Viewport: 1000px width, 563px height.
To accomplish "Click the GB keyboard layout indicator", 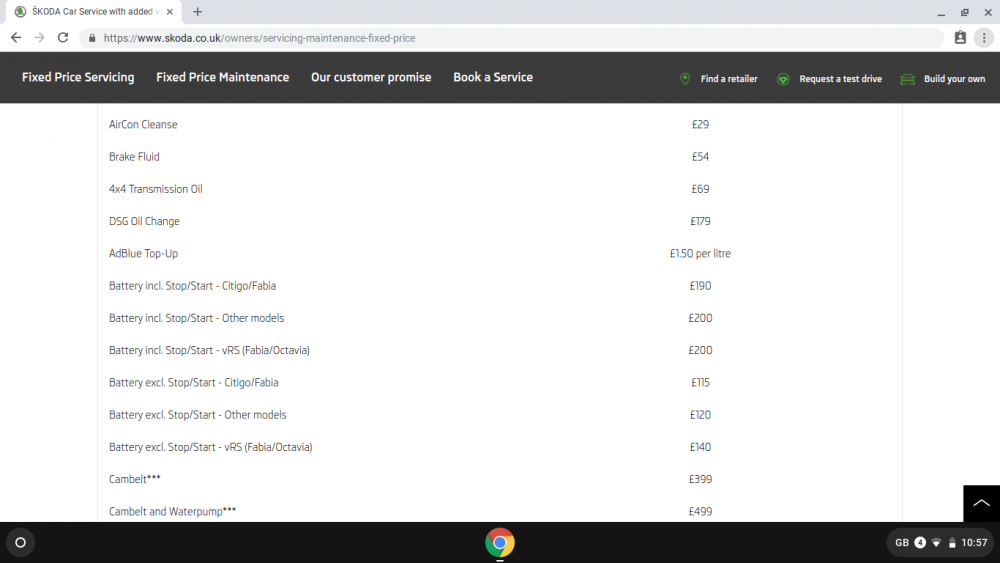I will [902, 543].
